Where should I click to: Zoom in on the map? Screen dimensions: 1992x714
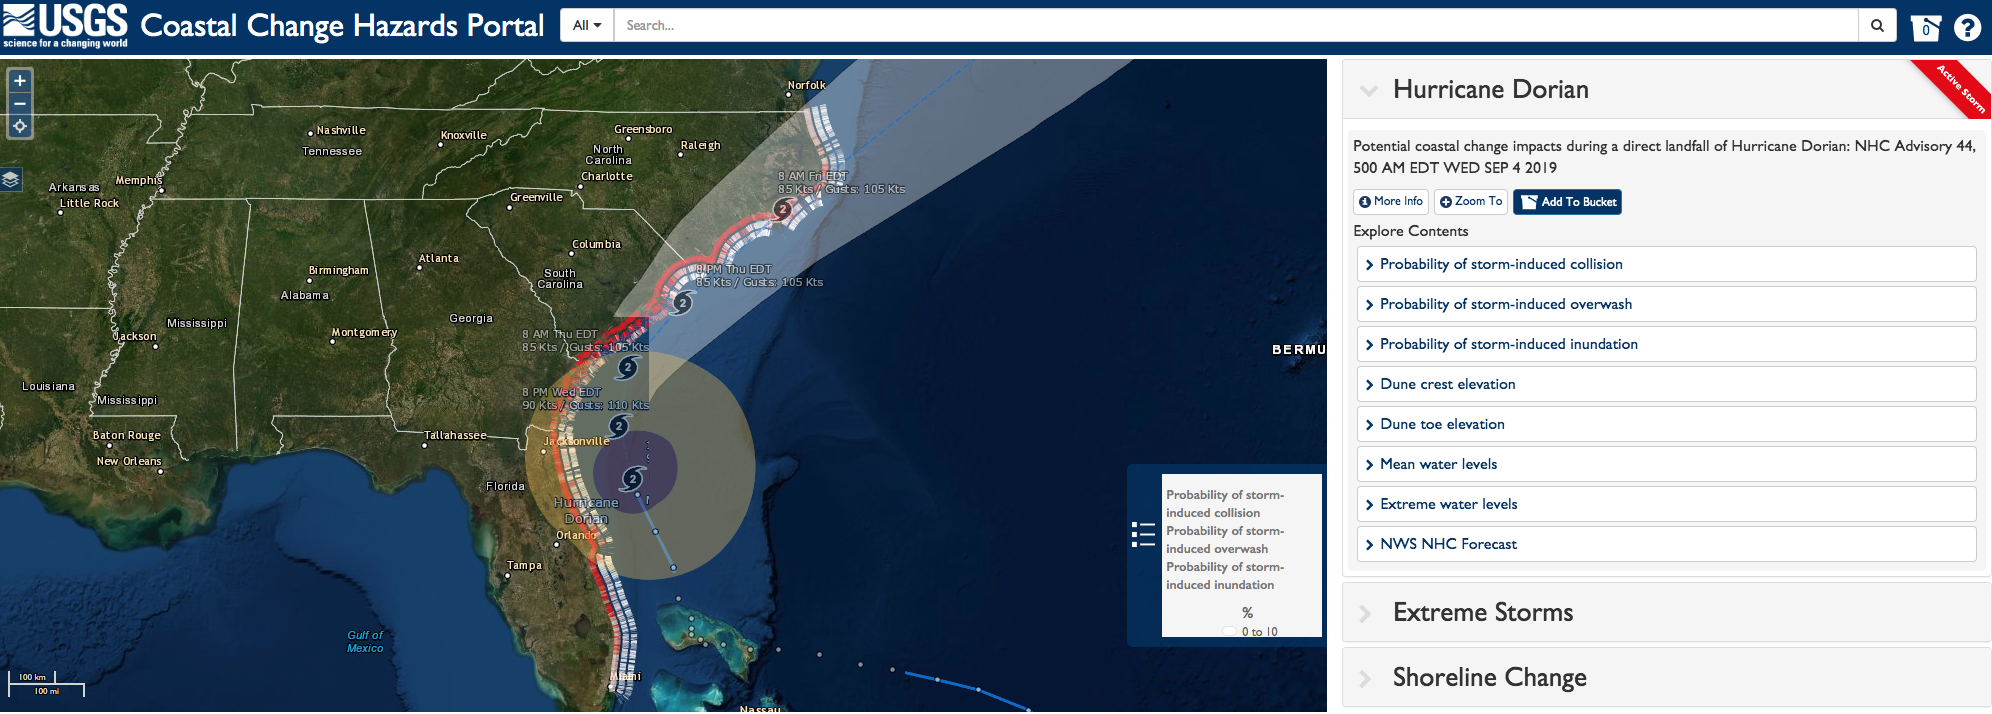(19, 81)
